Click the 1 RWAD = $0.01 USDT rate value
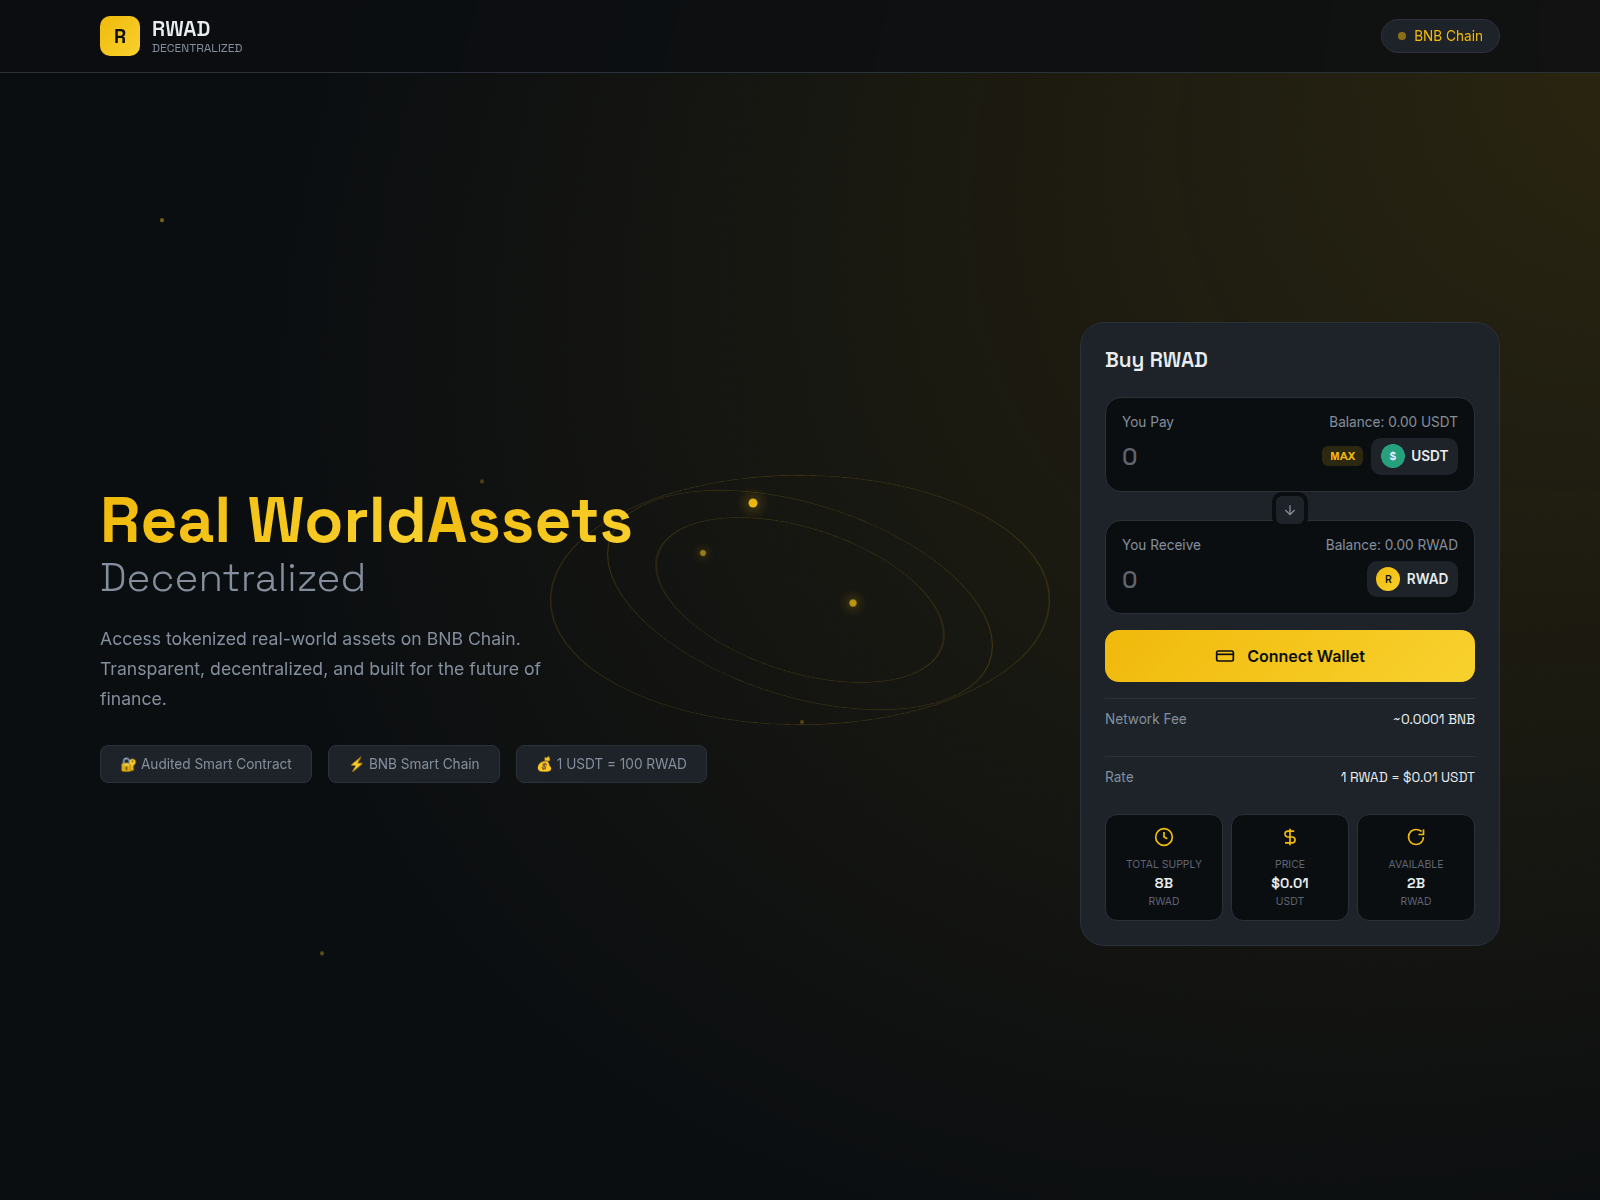Viewport: 1600px width, 1200px height. 1407,777
